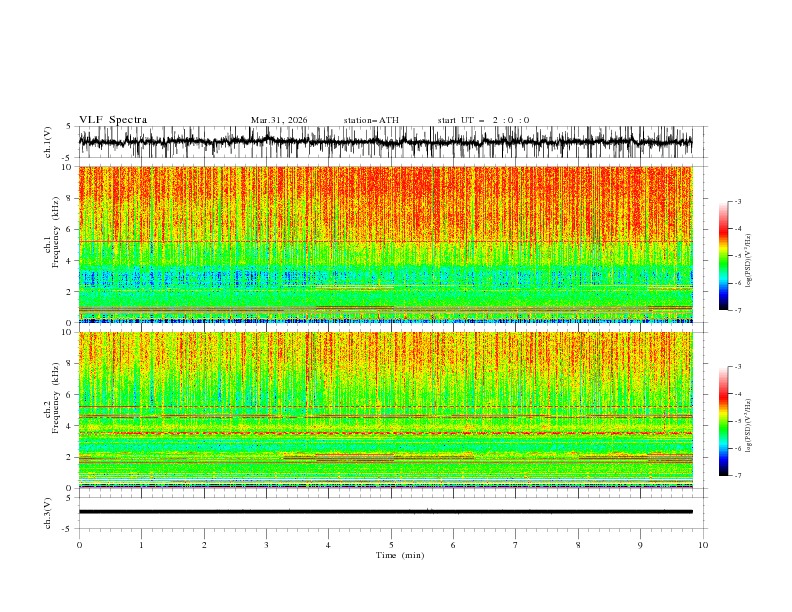The image size is (792, 612).
Task: Click the upper color bar "log(PSD)(V²/Hz)" label
Action: click(748, 261)
